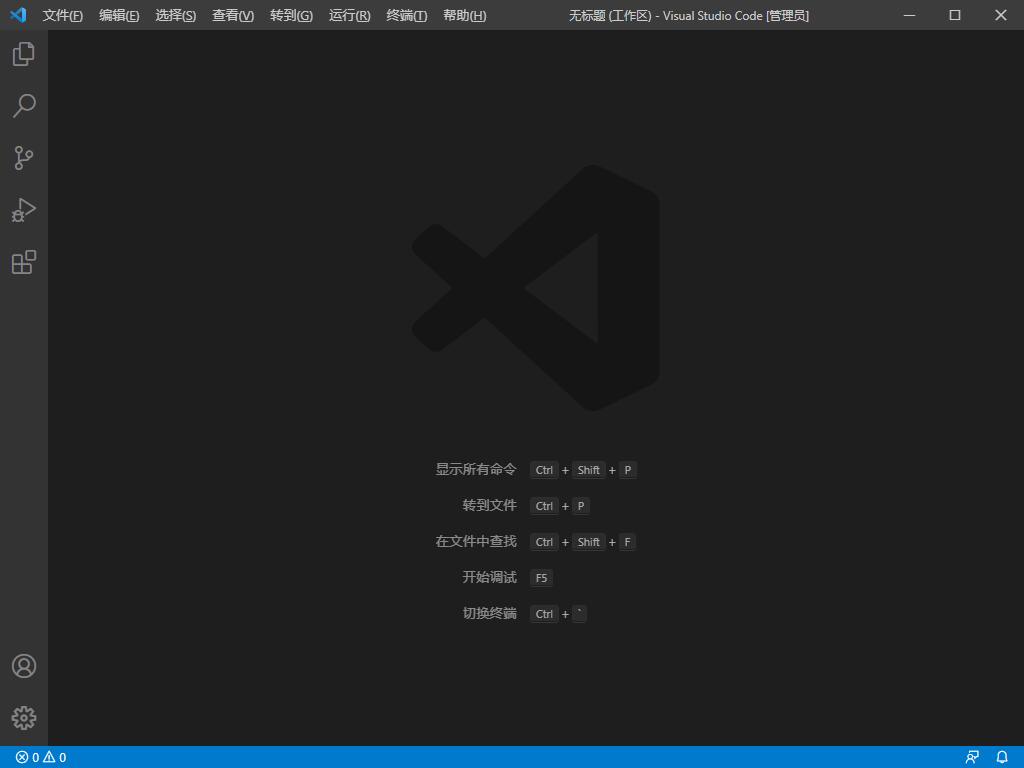Image resolution: width=1024 pixels, height=768 pixels.
Task: Open the Search view icon
Action: 24,106
